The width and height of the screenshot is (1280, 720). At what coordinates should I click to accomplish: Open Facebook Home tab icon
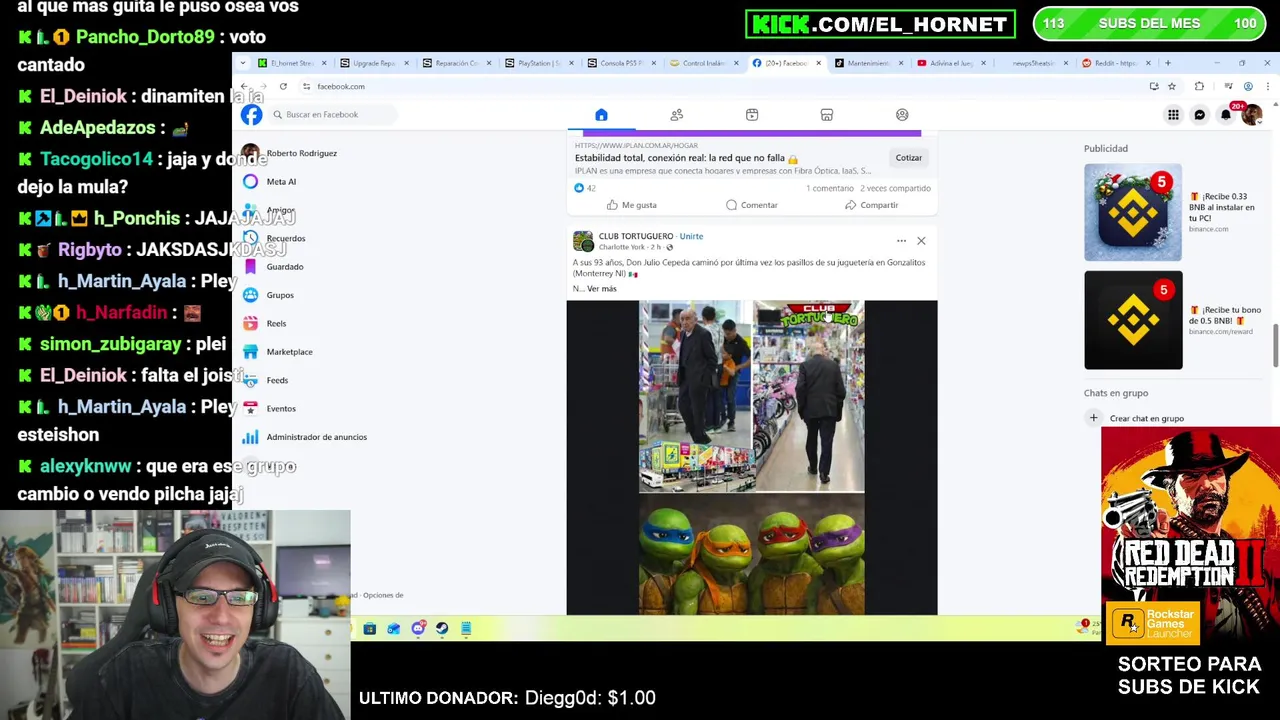point(601,115)
